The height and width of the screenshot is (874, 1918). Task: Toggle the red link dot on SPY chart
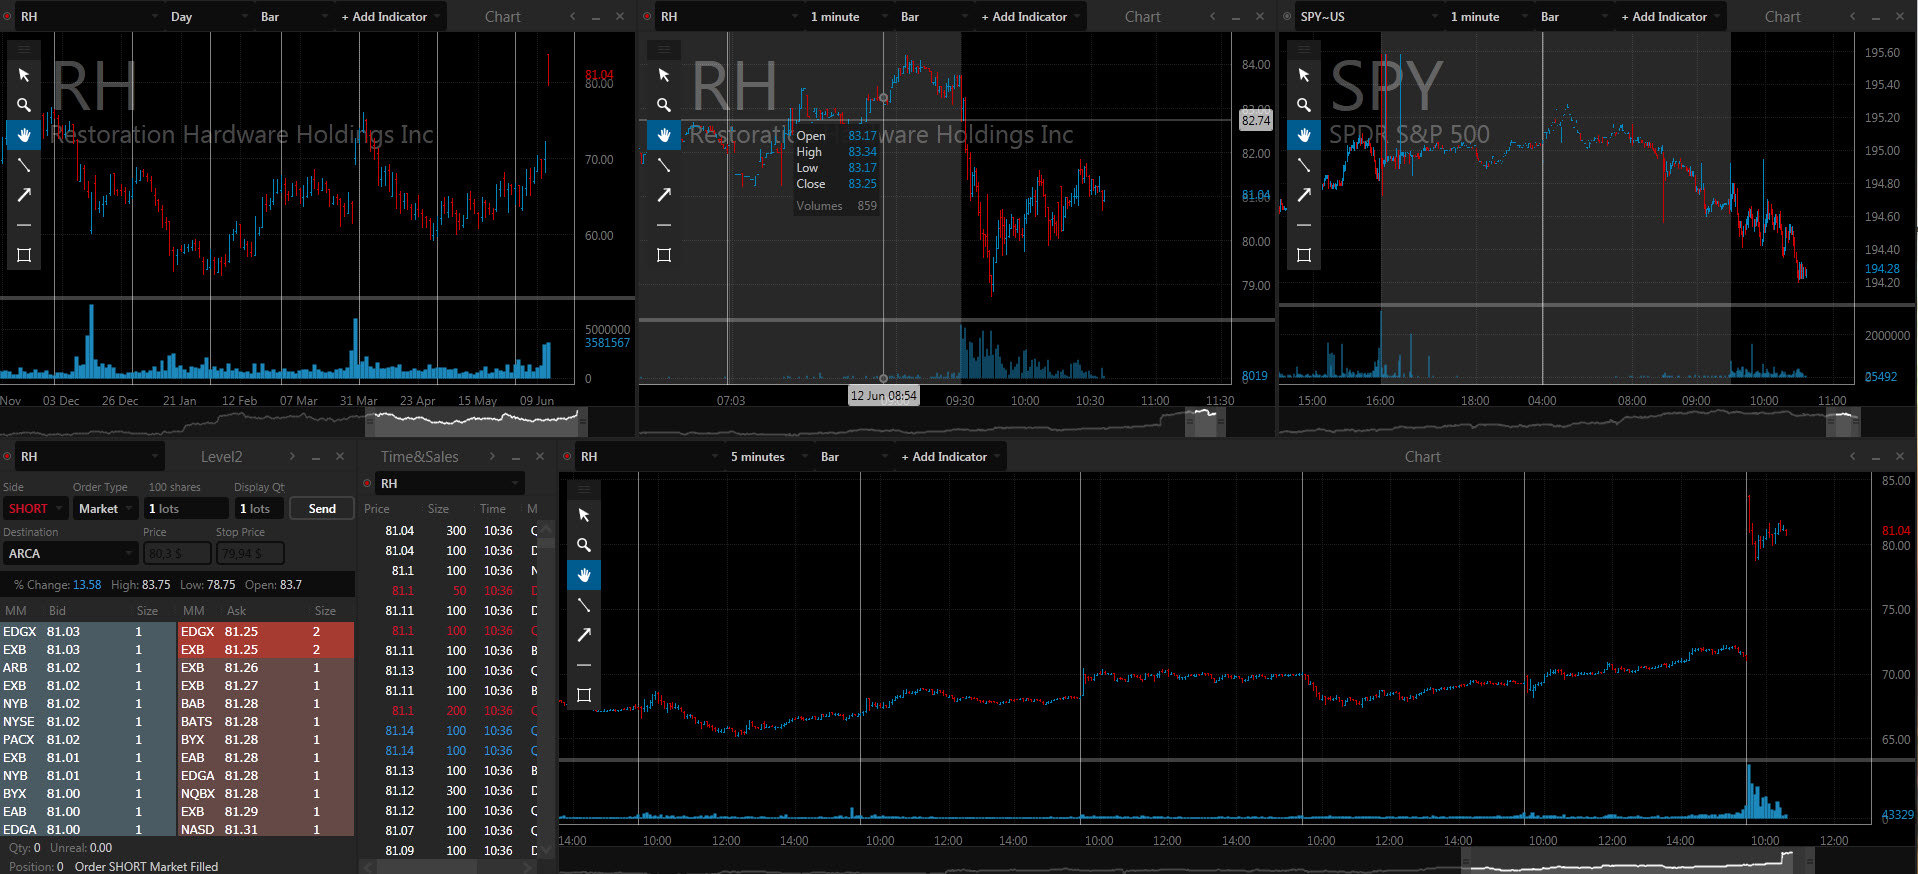point(1287,17)
